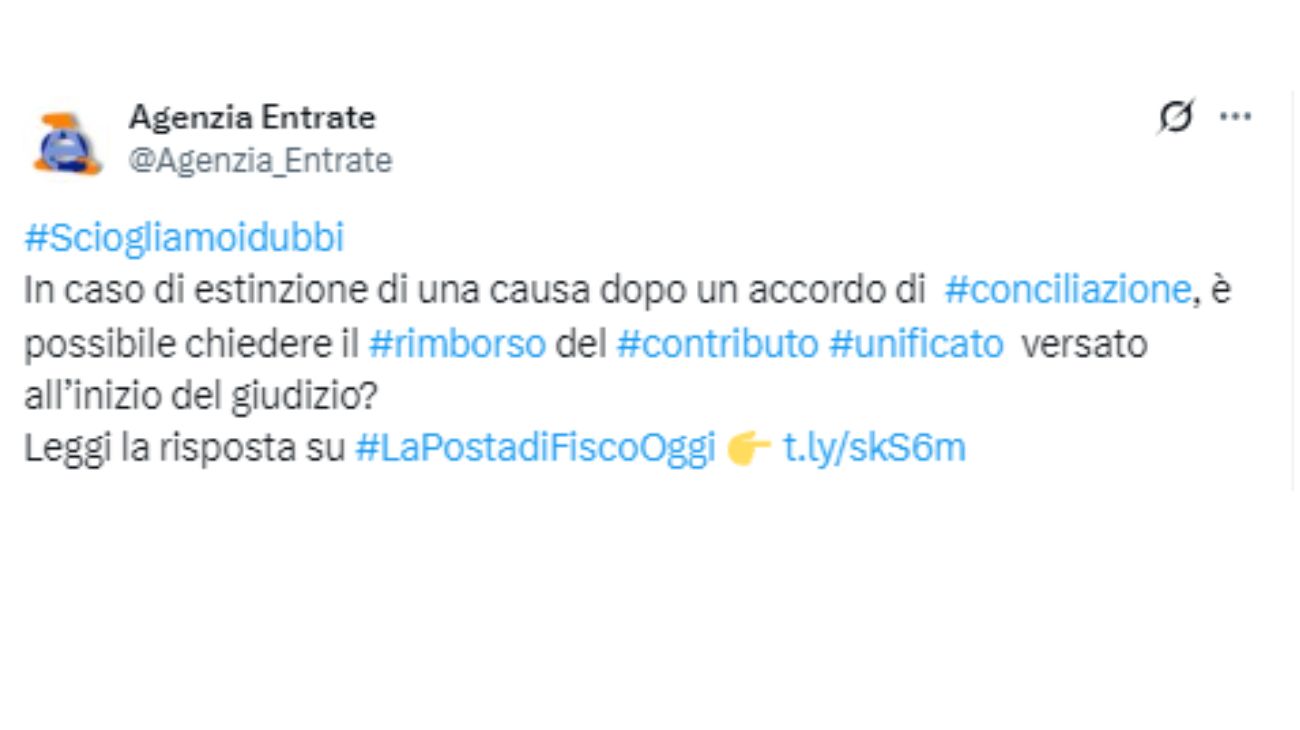Open the #contributo hashtag
This screenshot has height=730, width=1300.
coord(718,344)
